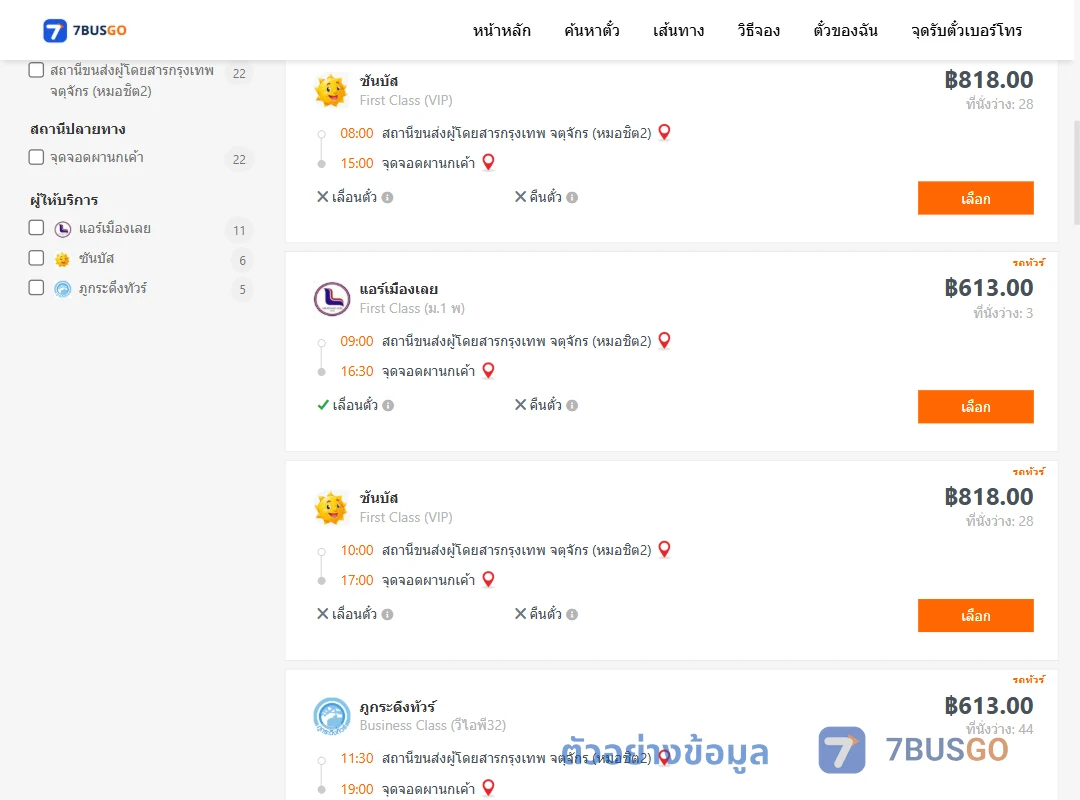Click the คืนตั๋ว info icon on the 08:00 trip
The width and height of the screenshot is (1080, 800).
click(x=572, y=198)
